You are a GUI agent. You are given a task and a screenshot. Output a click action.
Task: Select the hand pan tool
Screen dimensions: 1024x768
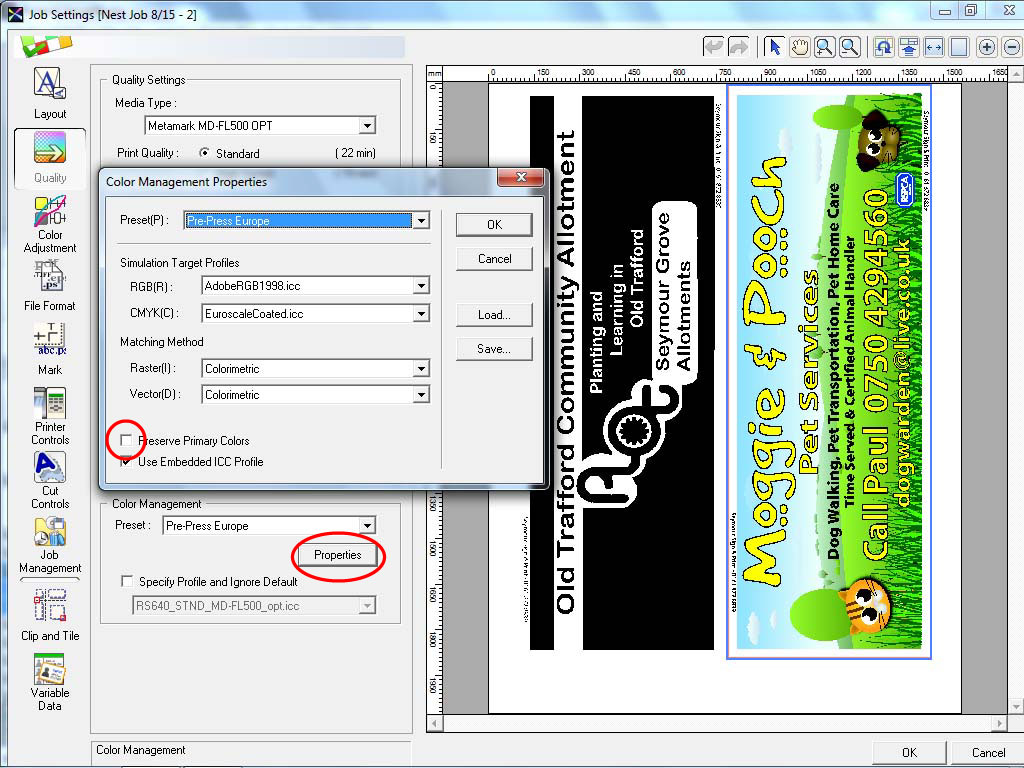pyautogui.click(x=799, y=47)
